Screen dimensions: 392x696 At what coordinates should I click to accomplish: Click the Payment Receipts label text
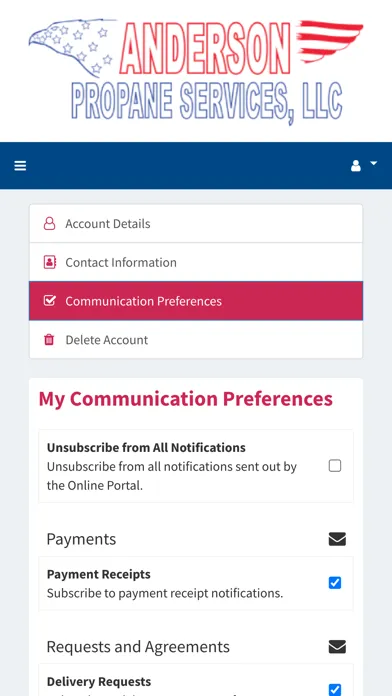pos(99,574)
